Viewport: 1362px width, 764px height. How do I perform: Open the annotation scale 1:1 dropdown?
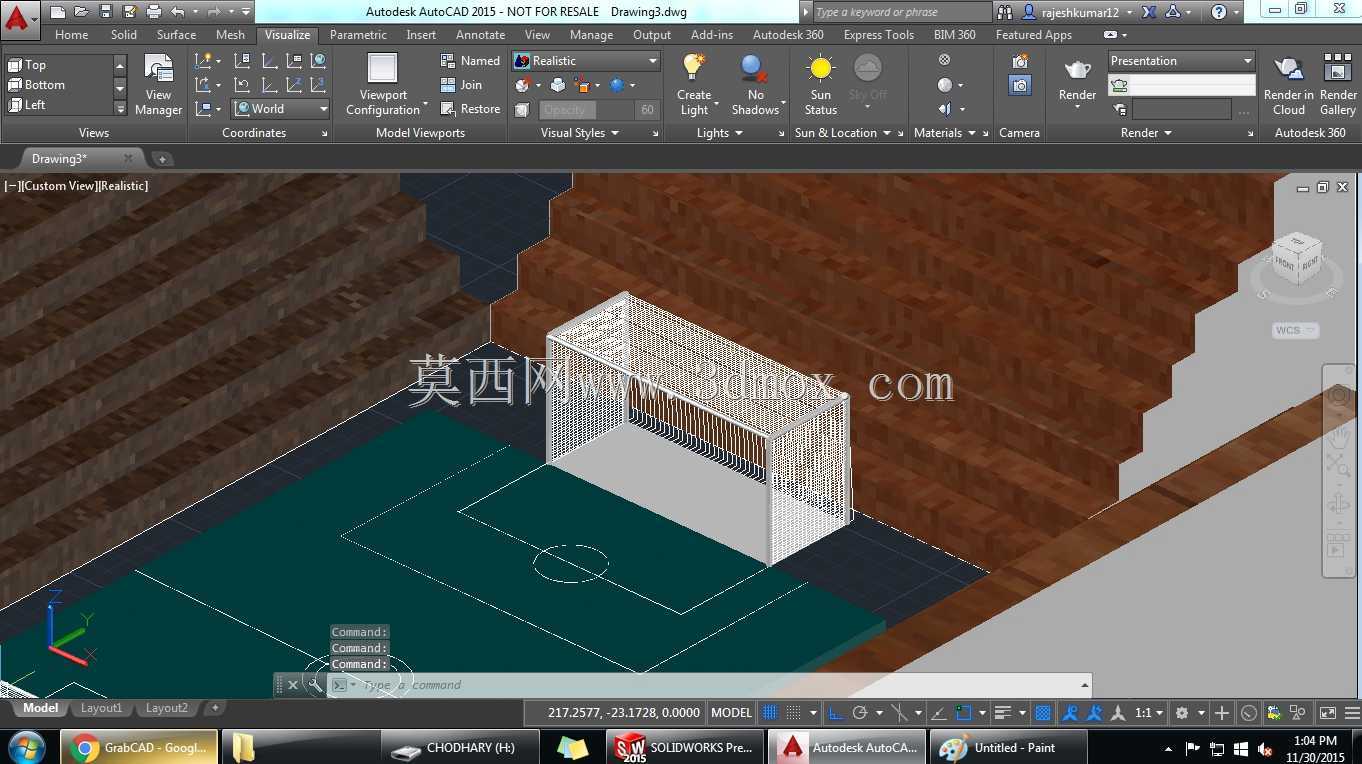coord(1149,713)
